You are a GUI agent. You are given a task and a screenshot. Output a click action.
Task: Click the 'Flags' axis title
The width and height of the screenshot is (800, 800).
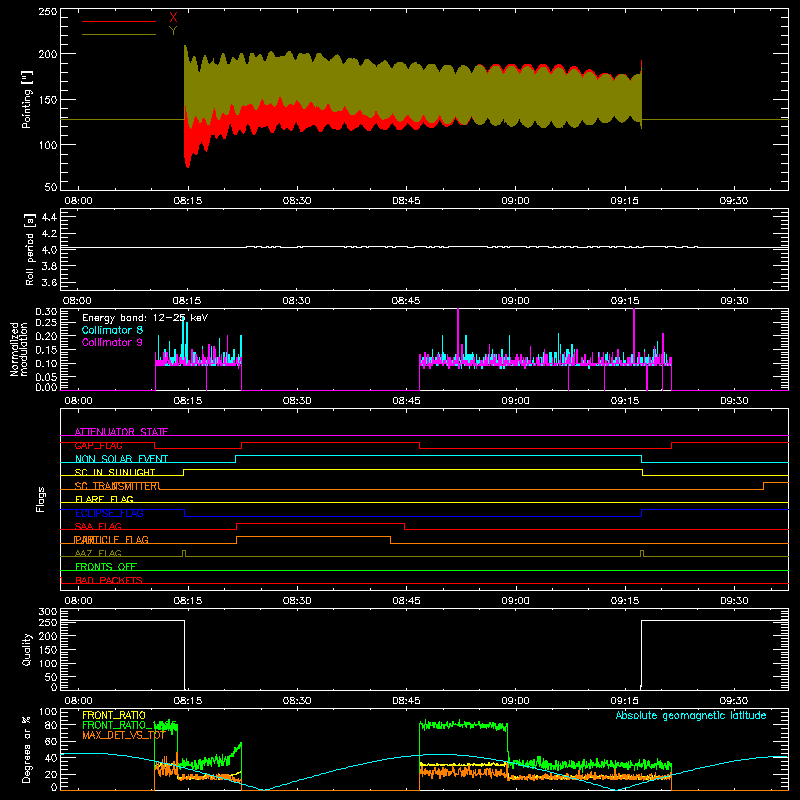point(40,499)
